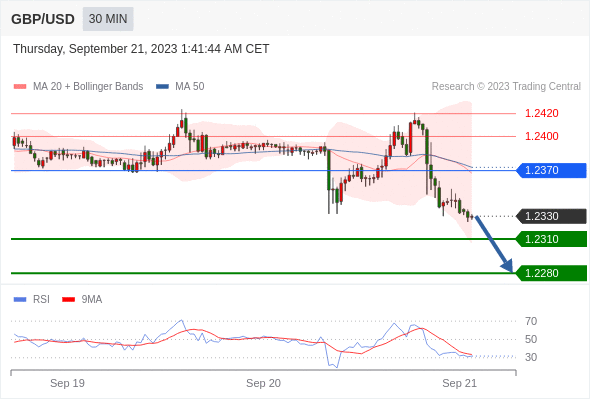Viewport: 590px width, 400px height.
Task: Click the 1.2420 resistance price label
Action: tap(541, 113)
